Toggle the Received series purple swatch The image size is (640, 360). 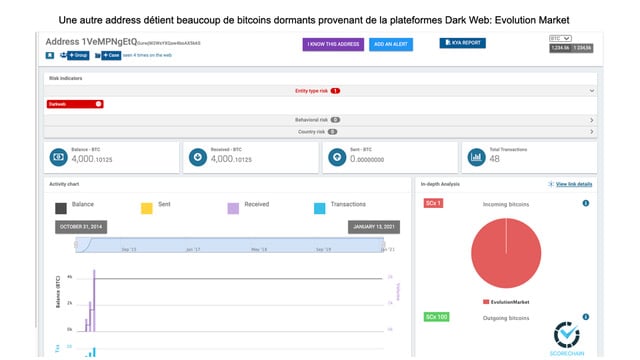click(233, 209)
